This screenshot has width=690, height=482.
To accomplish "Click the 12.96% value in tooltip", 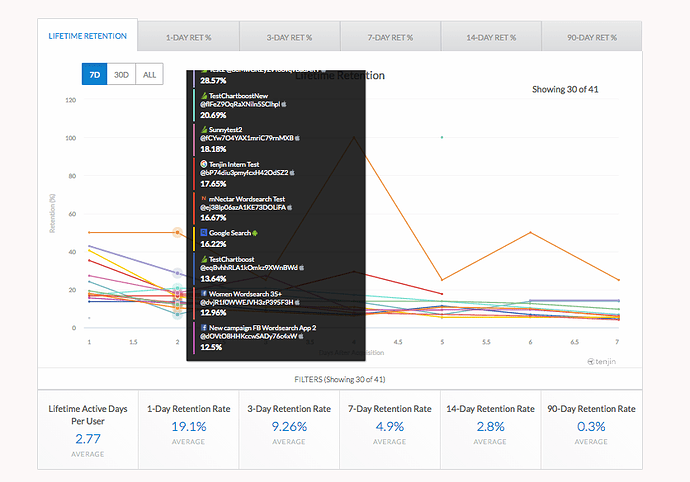I will pyautogui.click(x=213, y=313).
